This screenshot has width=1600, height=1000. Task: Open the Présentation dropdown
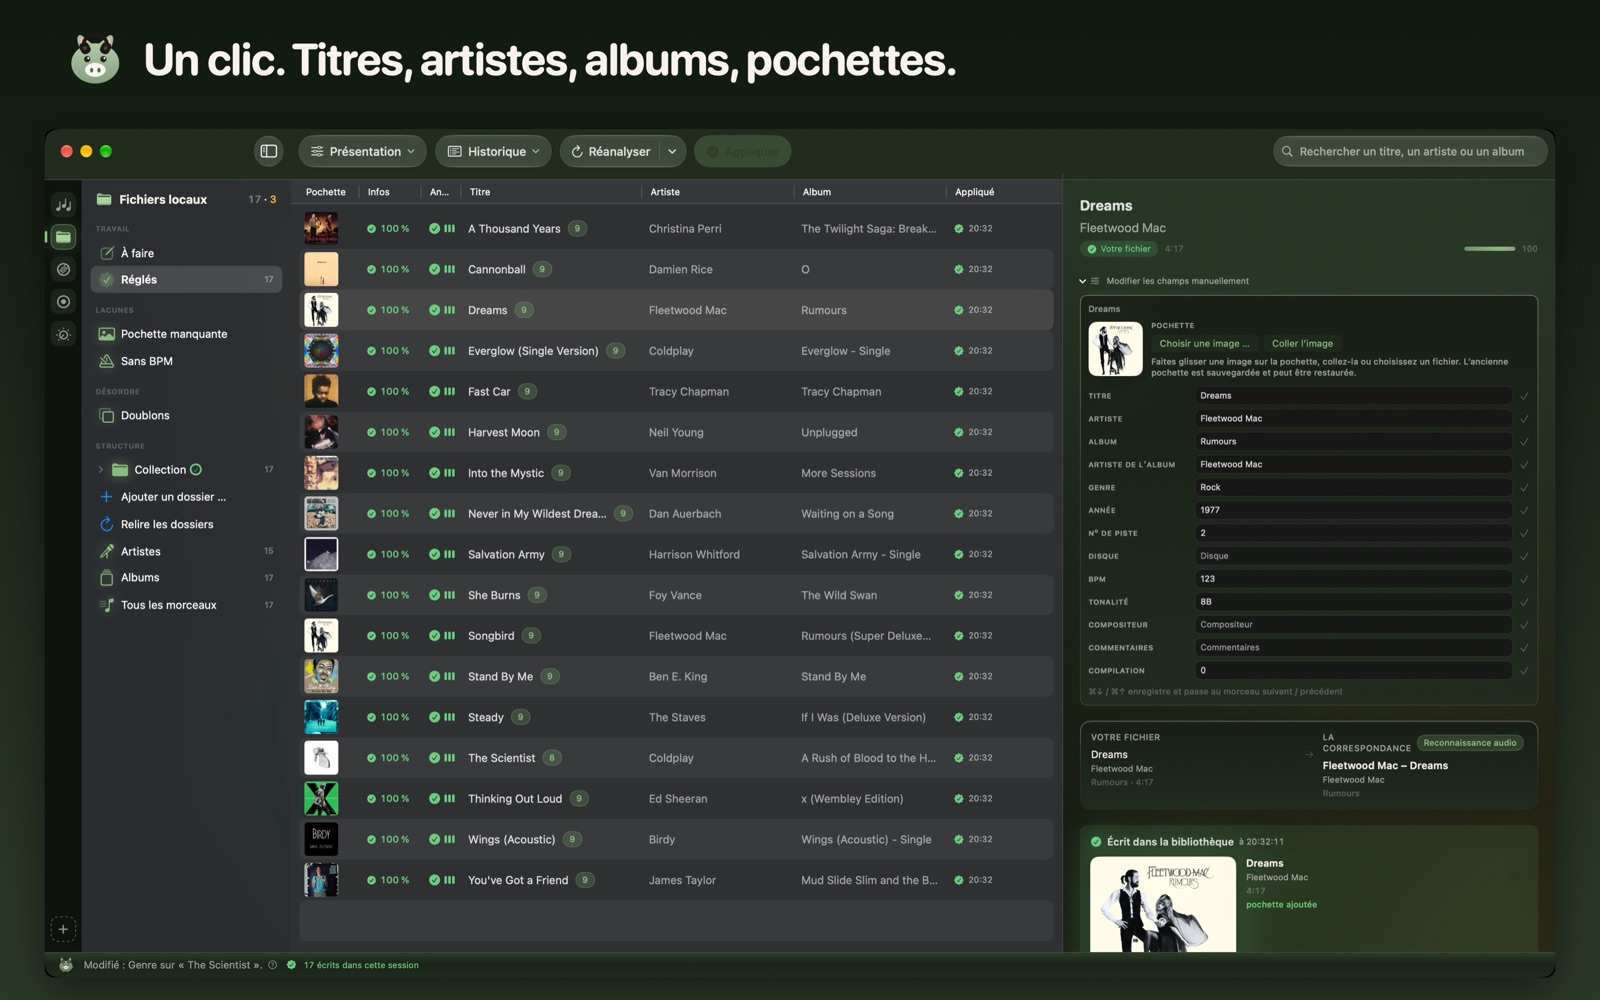pos(362,151)
